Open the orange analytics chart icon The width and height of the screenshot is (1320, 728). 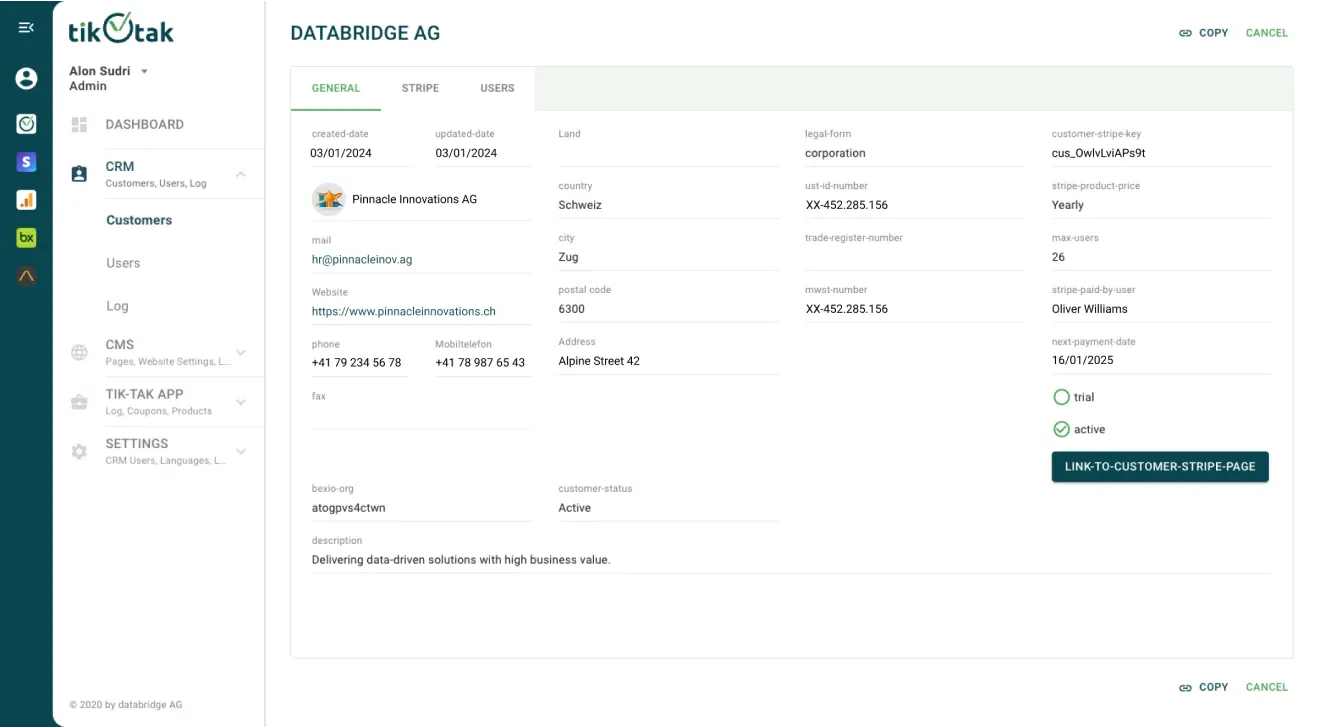(26, 199)
